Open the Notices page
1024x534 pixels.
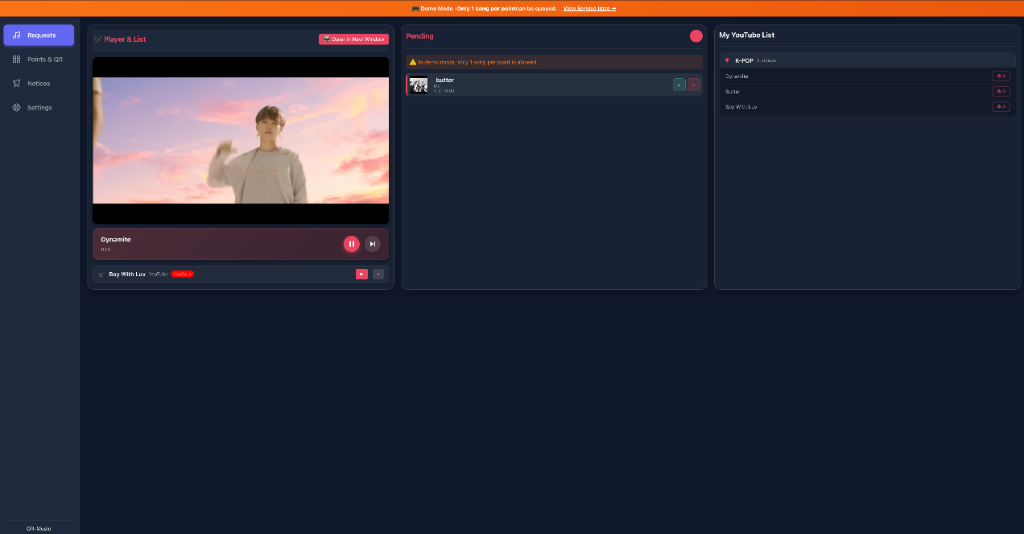pyautogui.click(x=39, y=83)
